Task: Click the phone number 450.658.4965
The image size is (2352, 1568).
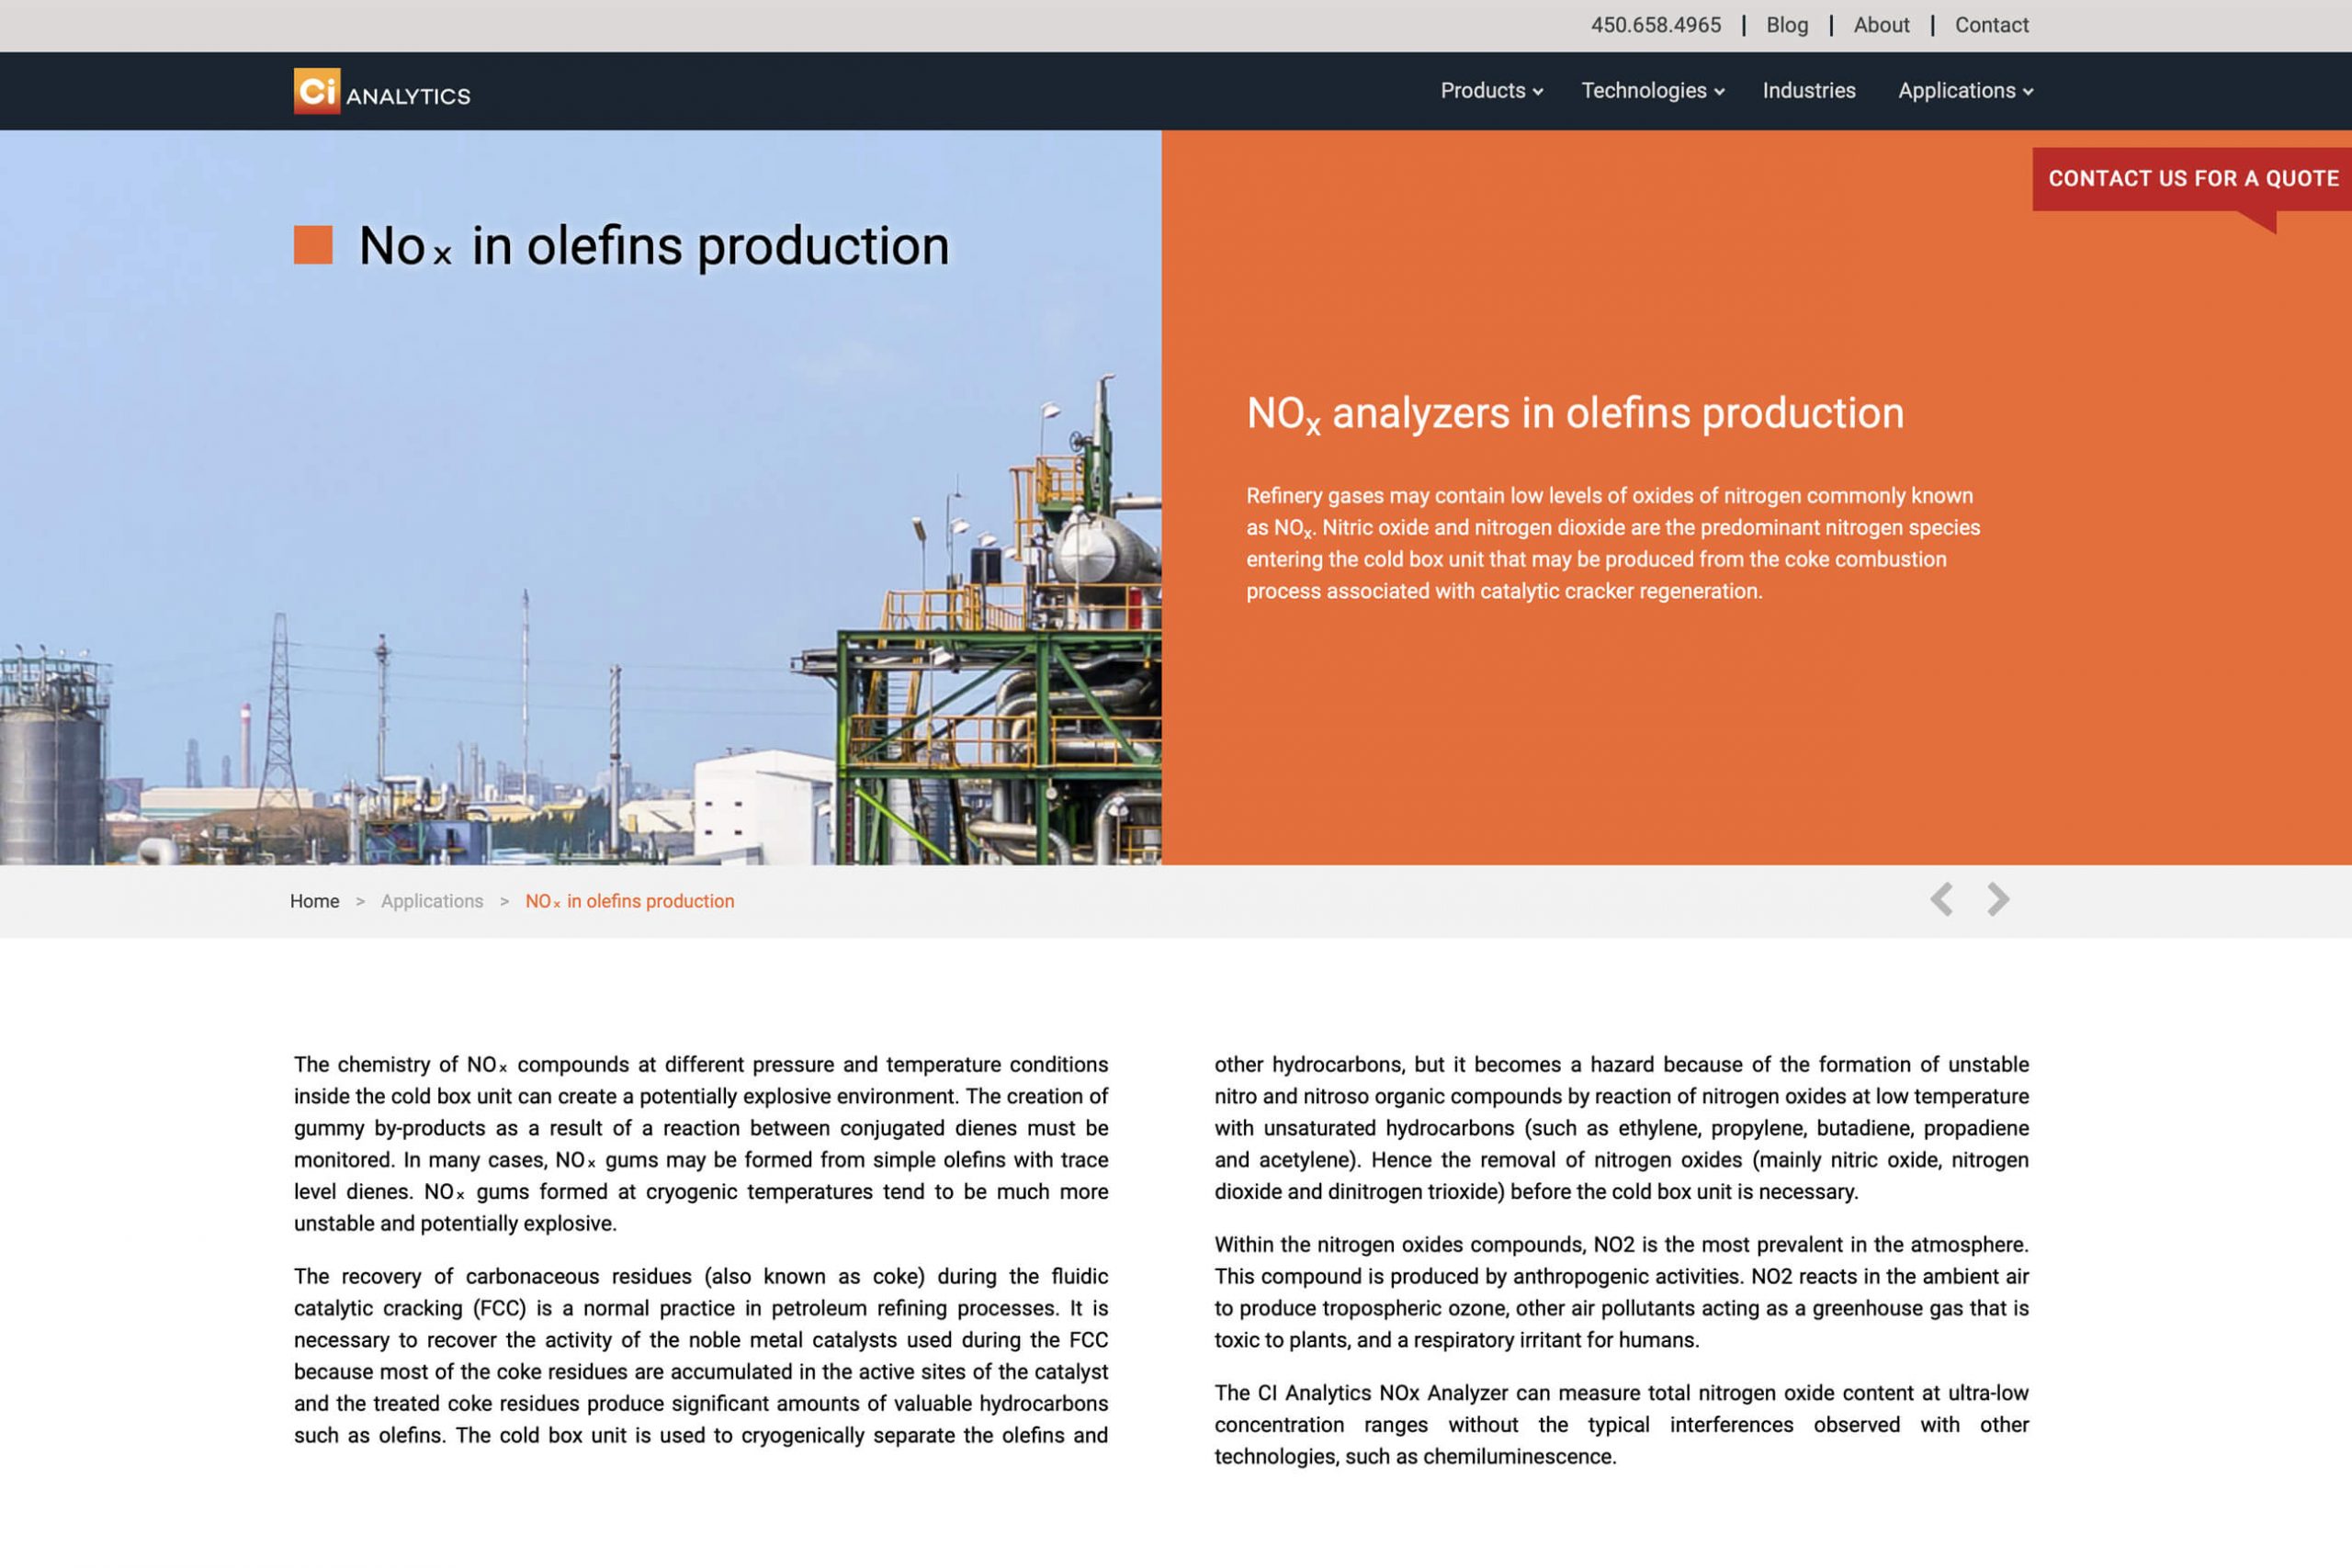Action: tap(1655, 25)
